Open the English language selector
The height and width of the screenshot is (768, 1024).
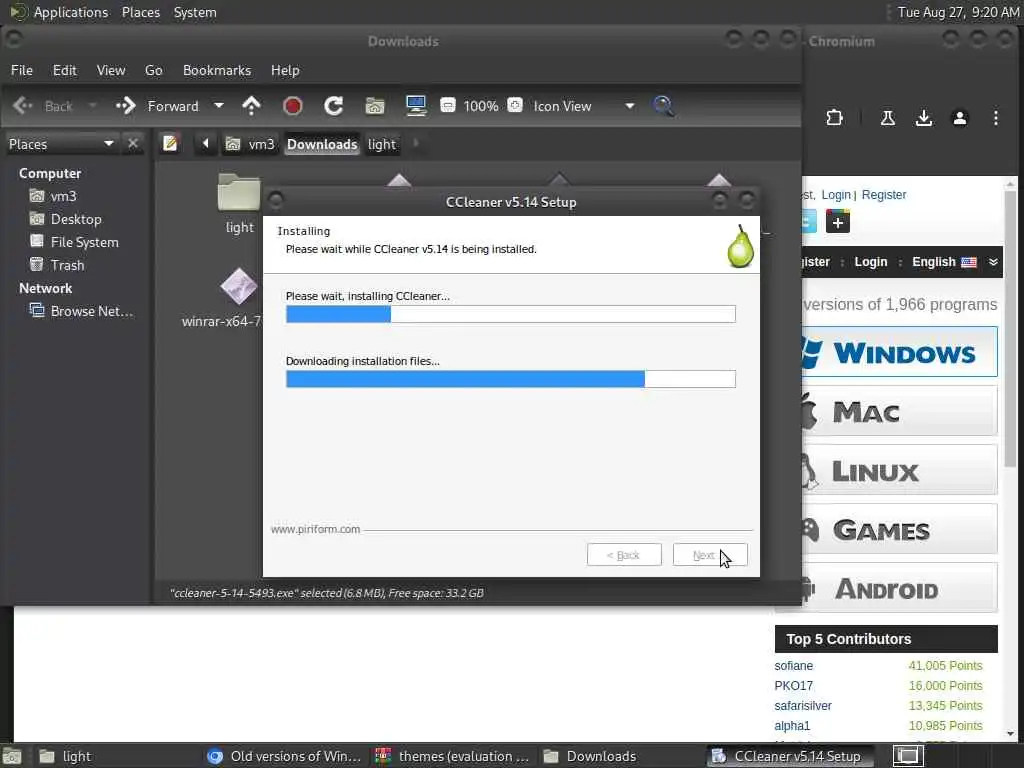[x=944, y=262]
